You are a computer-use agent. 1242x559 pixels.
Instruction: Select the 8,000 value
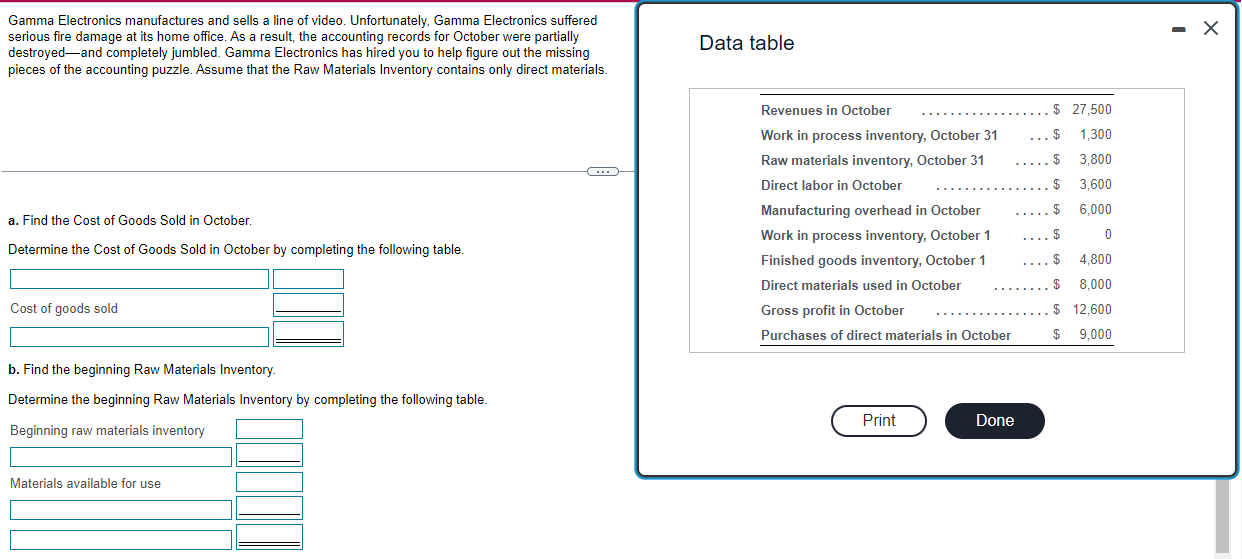point(1095,285)
